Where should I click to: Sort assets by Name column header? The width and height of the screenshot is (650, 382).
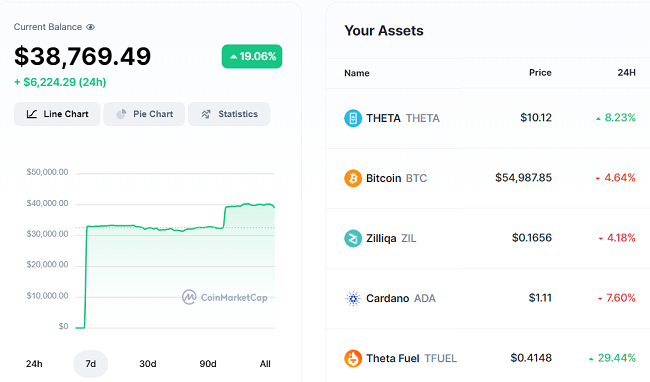357,73
